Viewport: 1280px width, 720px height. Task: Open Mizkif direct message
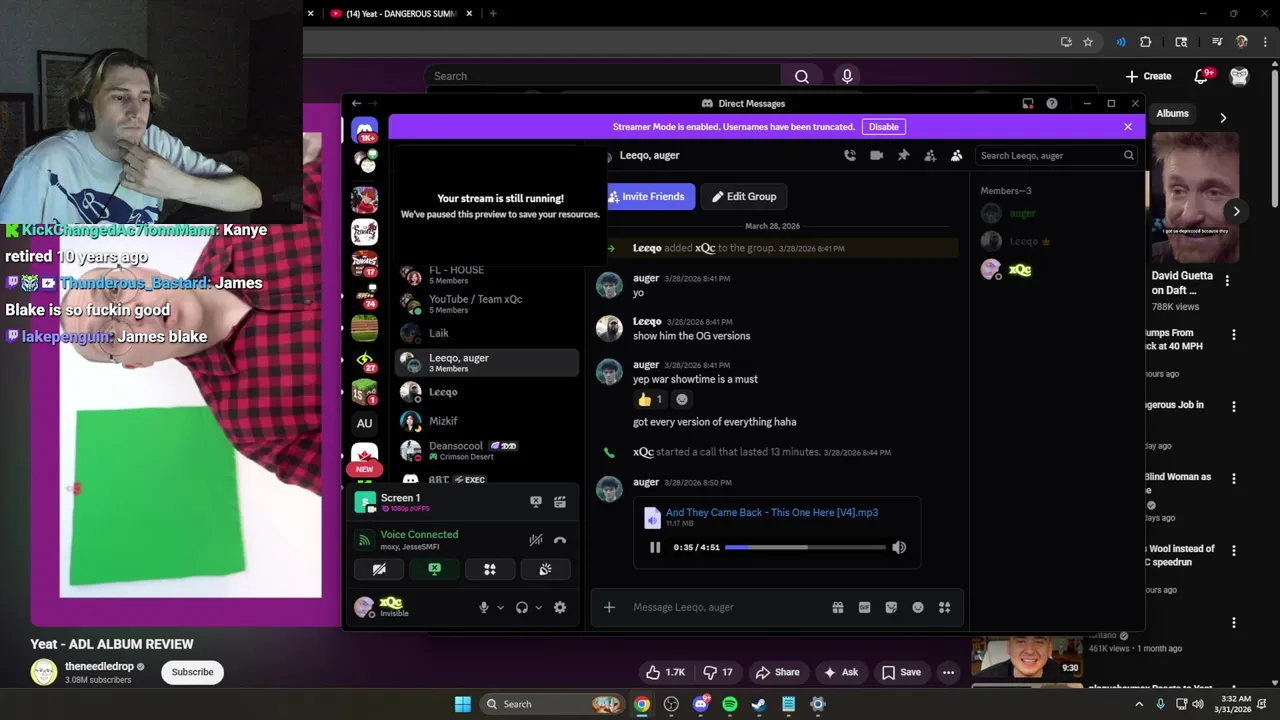(x=487, y=421)
